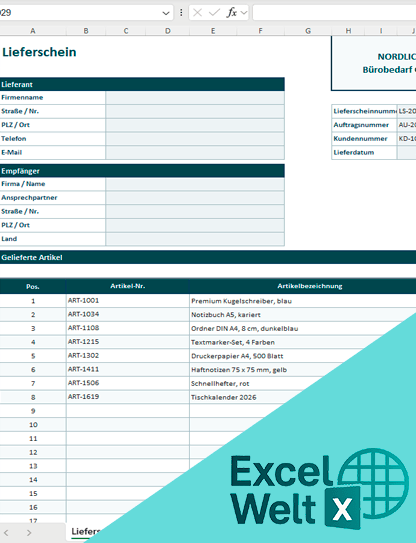Click into the formula bar input
The height and width of the screenshot is (543, 416).
[335, 13]
